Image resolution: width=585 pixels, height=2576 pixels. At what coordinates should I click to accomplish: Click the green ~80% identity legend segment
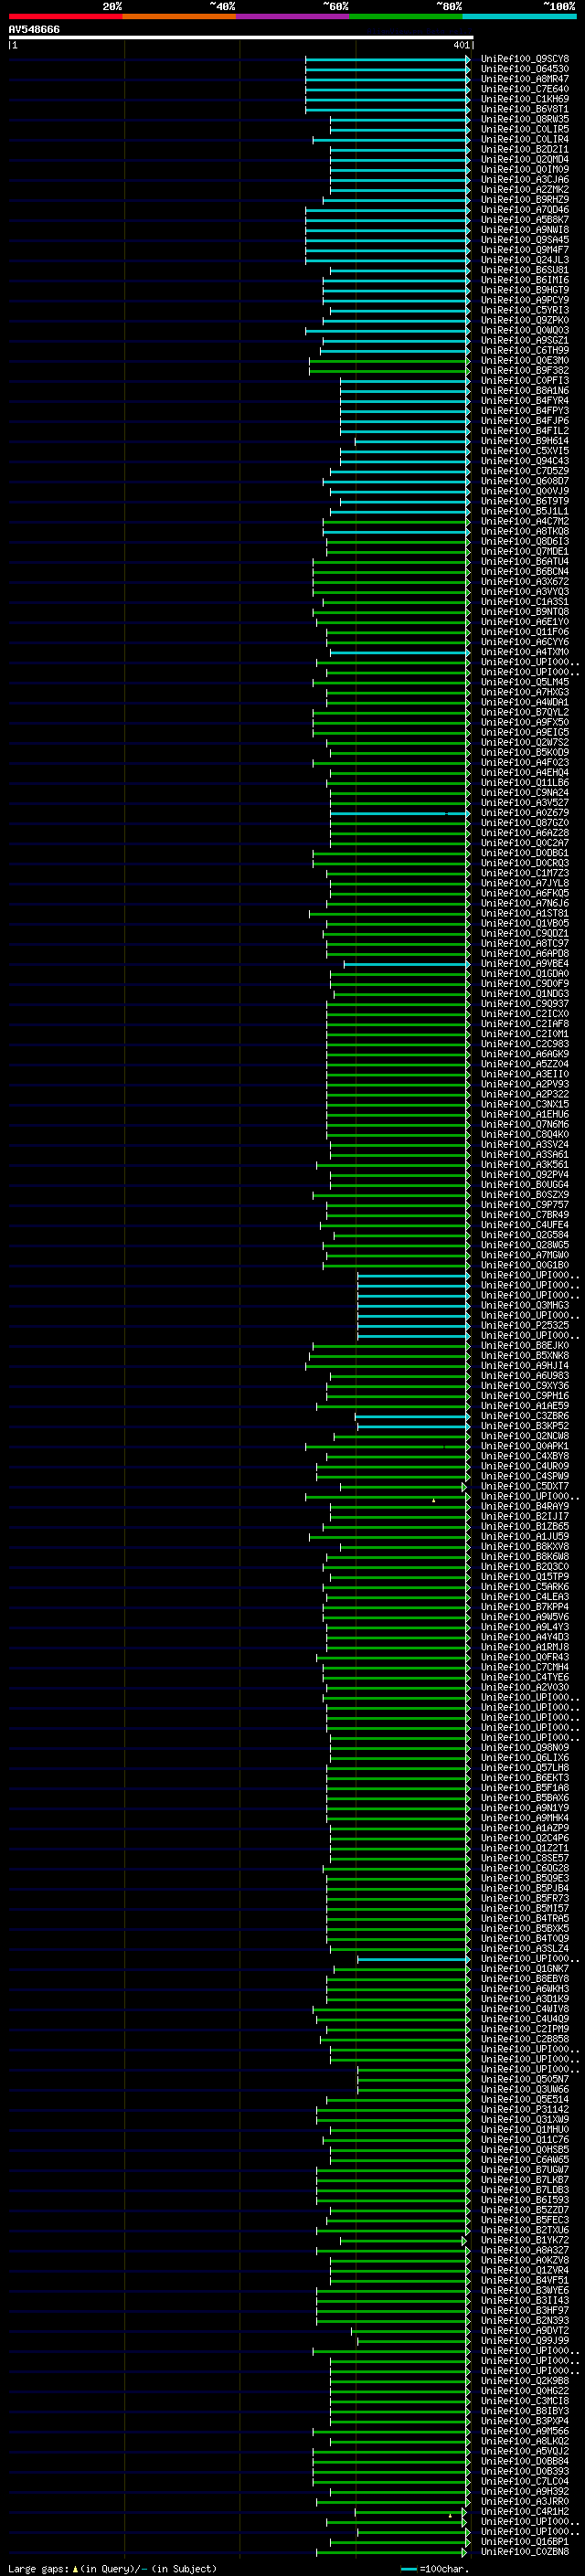click(x=406, y=16)
